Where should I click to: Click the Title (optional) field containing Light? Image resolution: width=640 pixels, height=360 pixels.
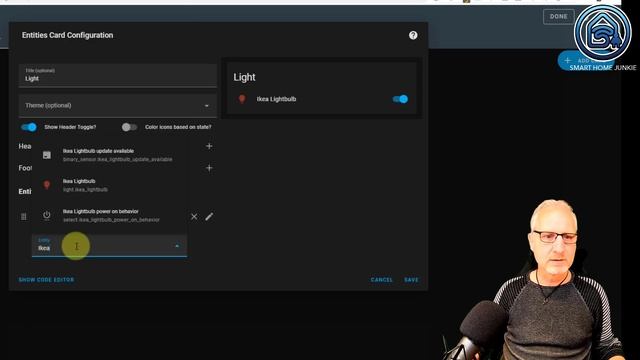118,76
